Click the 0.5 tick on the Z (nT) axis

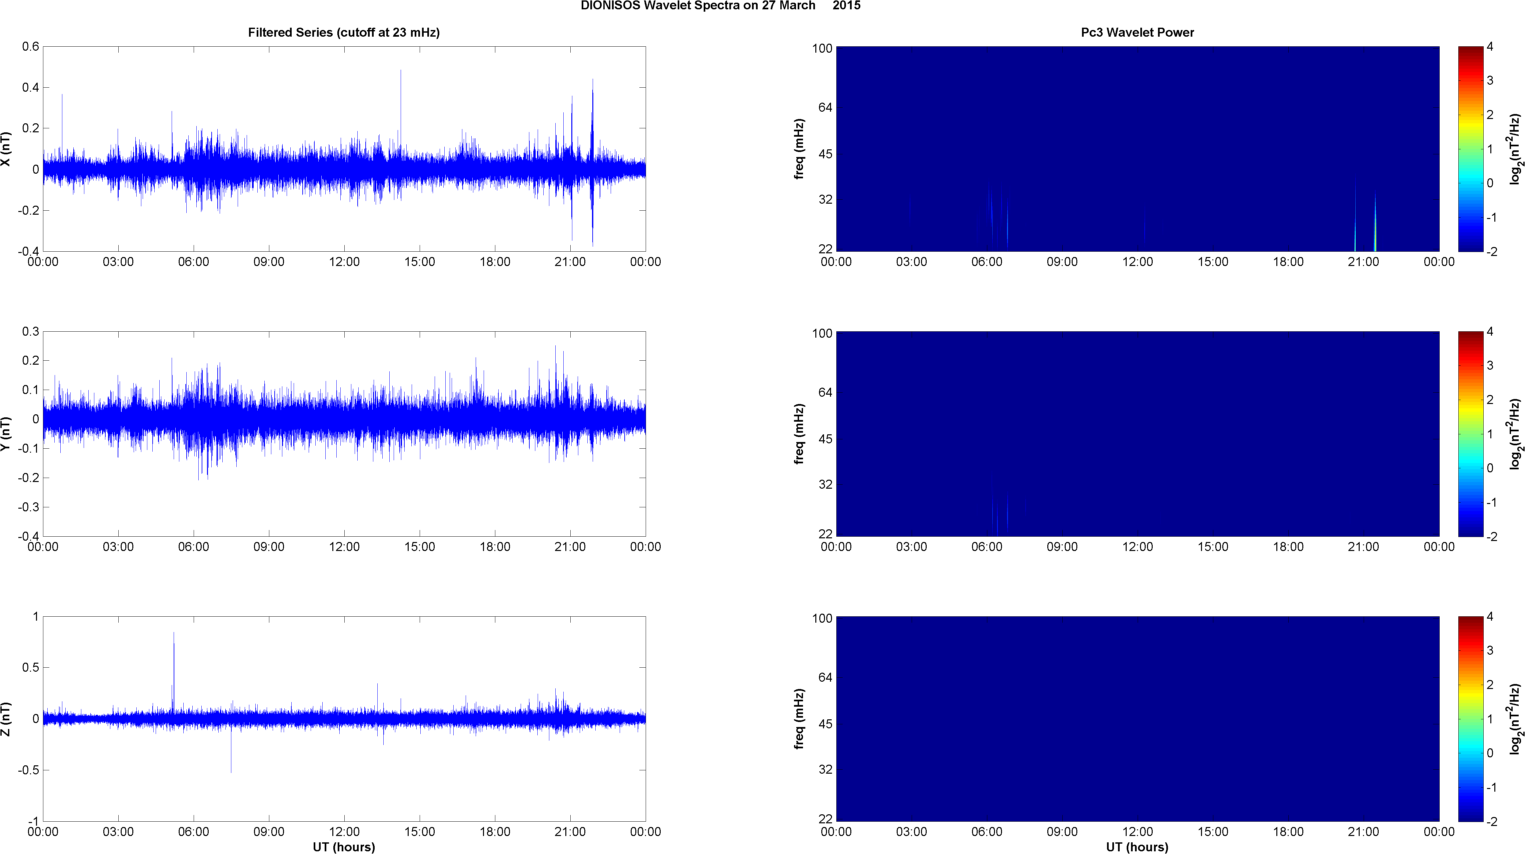click(30, 668)
